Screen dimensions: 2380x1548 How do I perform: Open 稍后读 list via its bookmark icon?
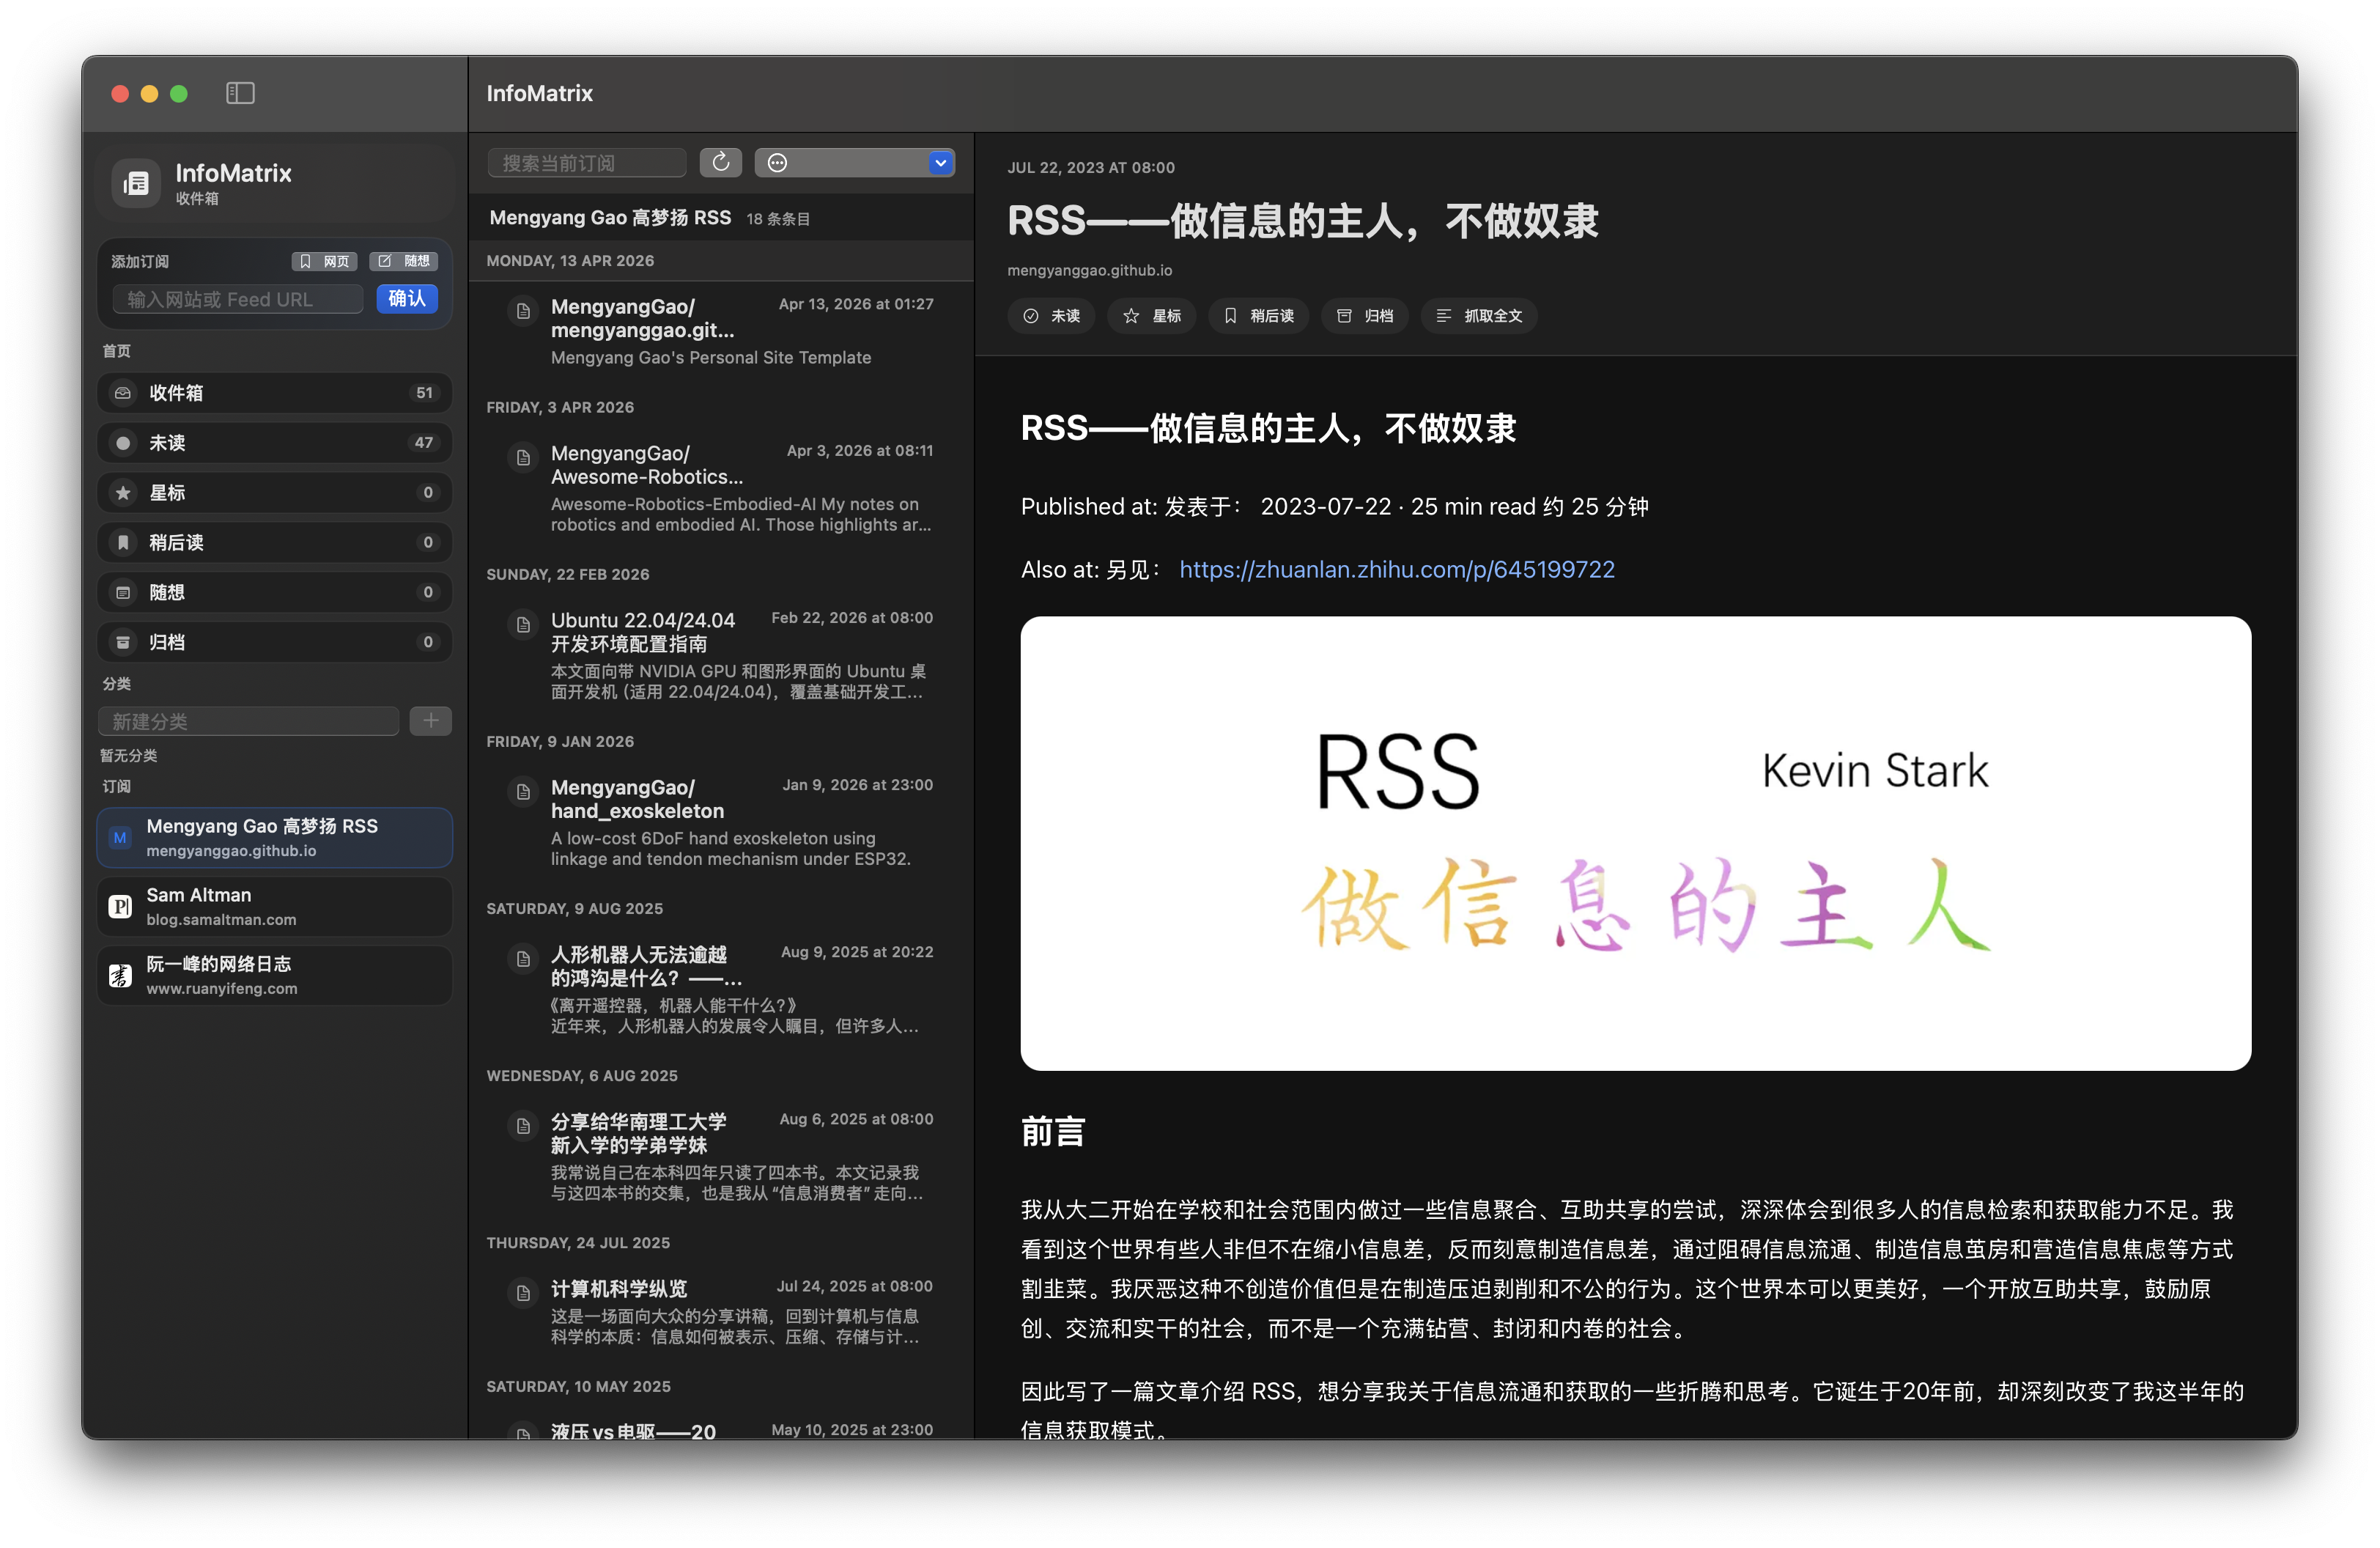click(x=123, y=542)
